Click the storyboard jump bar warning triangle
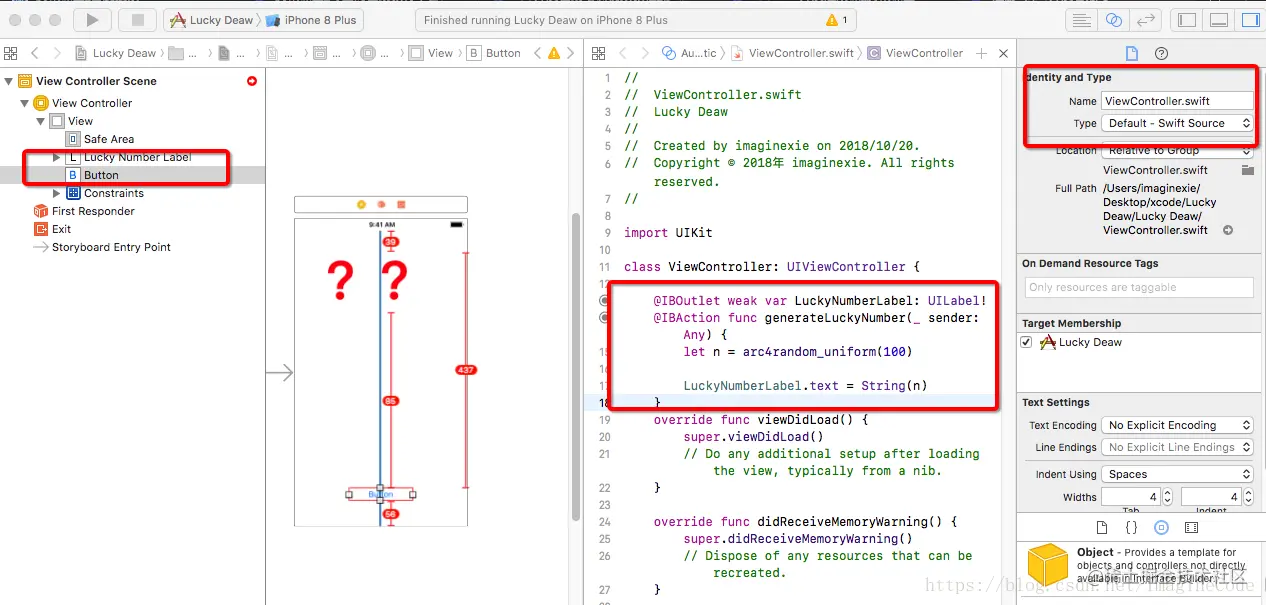Image resolution: width=1266 pixels, height=605 pixels. [x=556, y=53]
